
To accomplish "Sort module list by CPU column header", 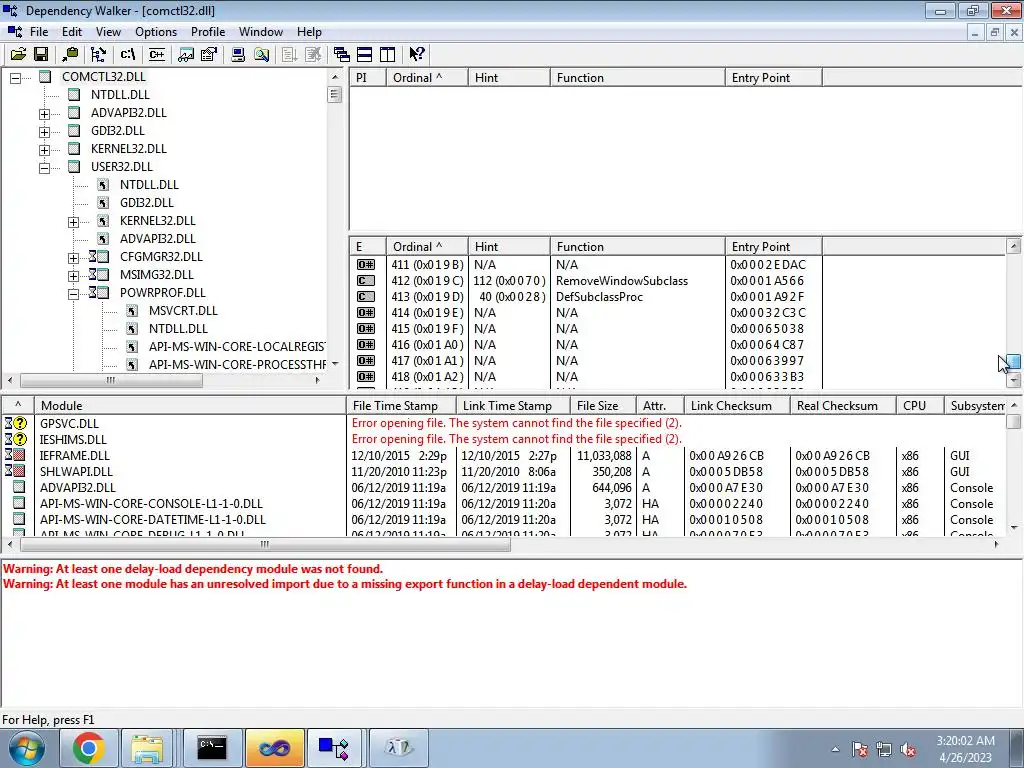I will click(920, 406).
